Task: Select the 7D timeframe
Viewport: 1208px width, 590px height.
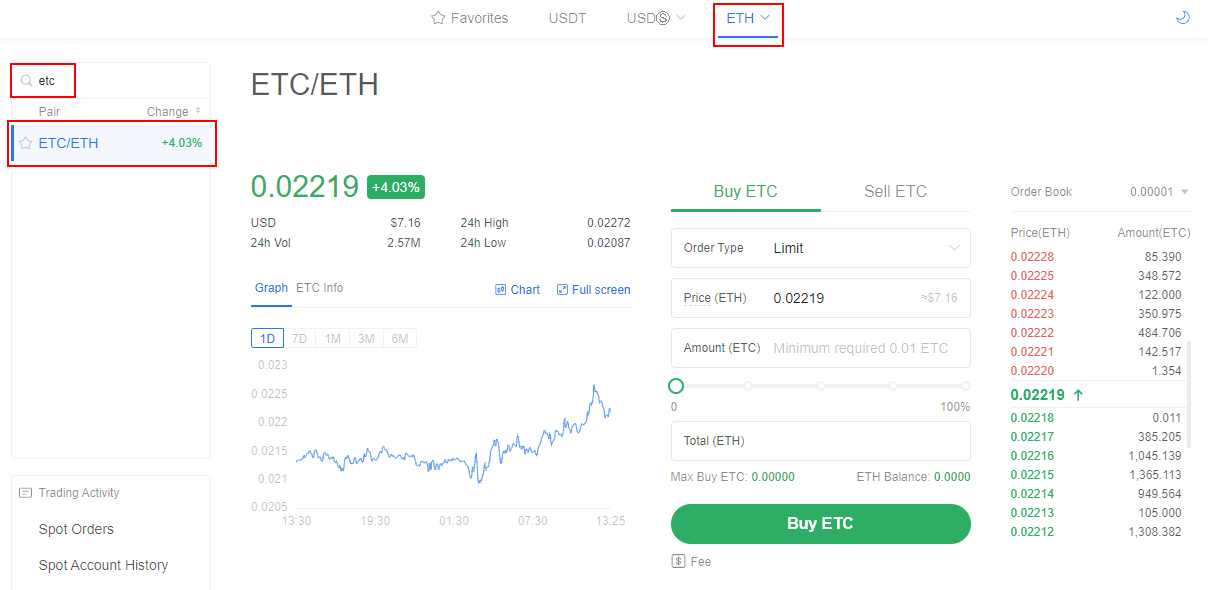Action: [x=299, y=338]
